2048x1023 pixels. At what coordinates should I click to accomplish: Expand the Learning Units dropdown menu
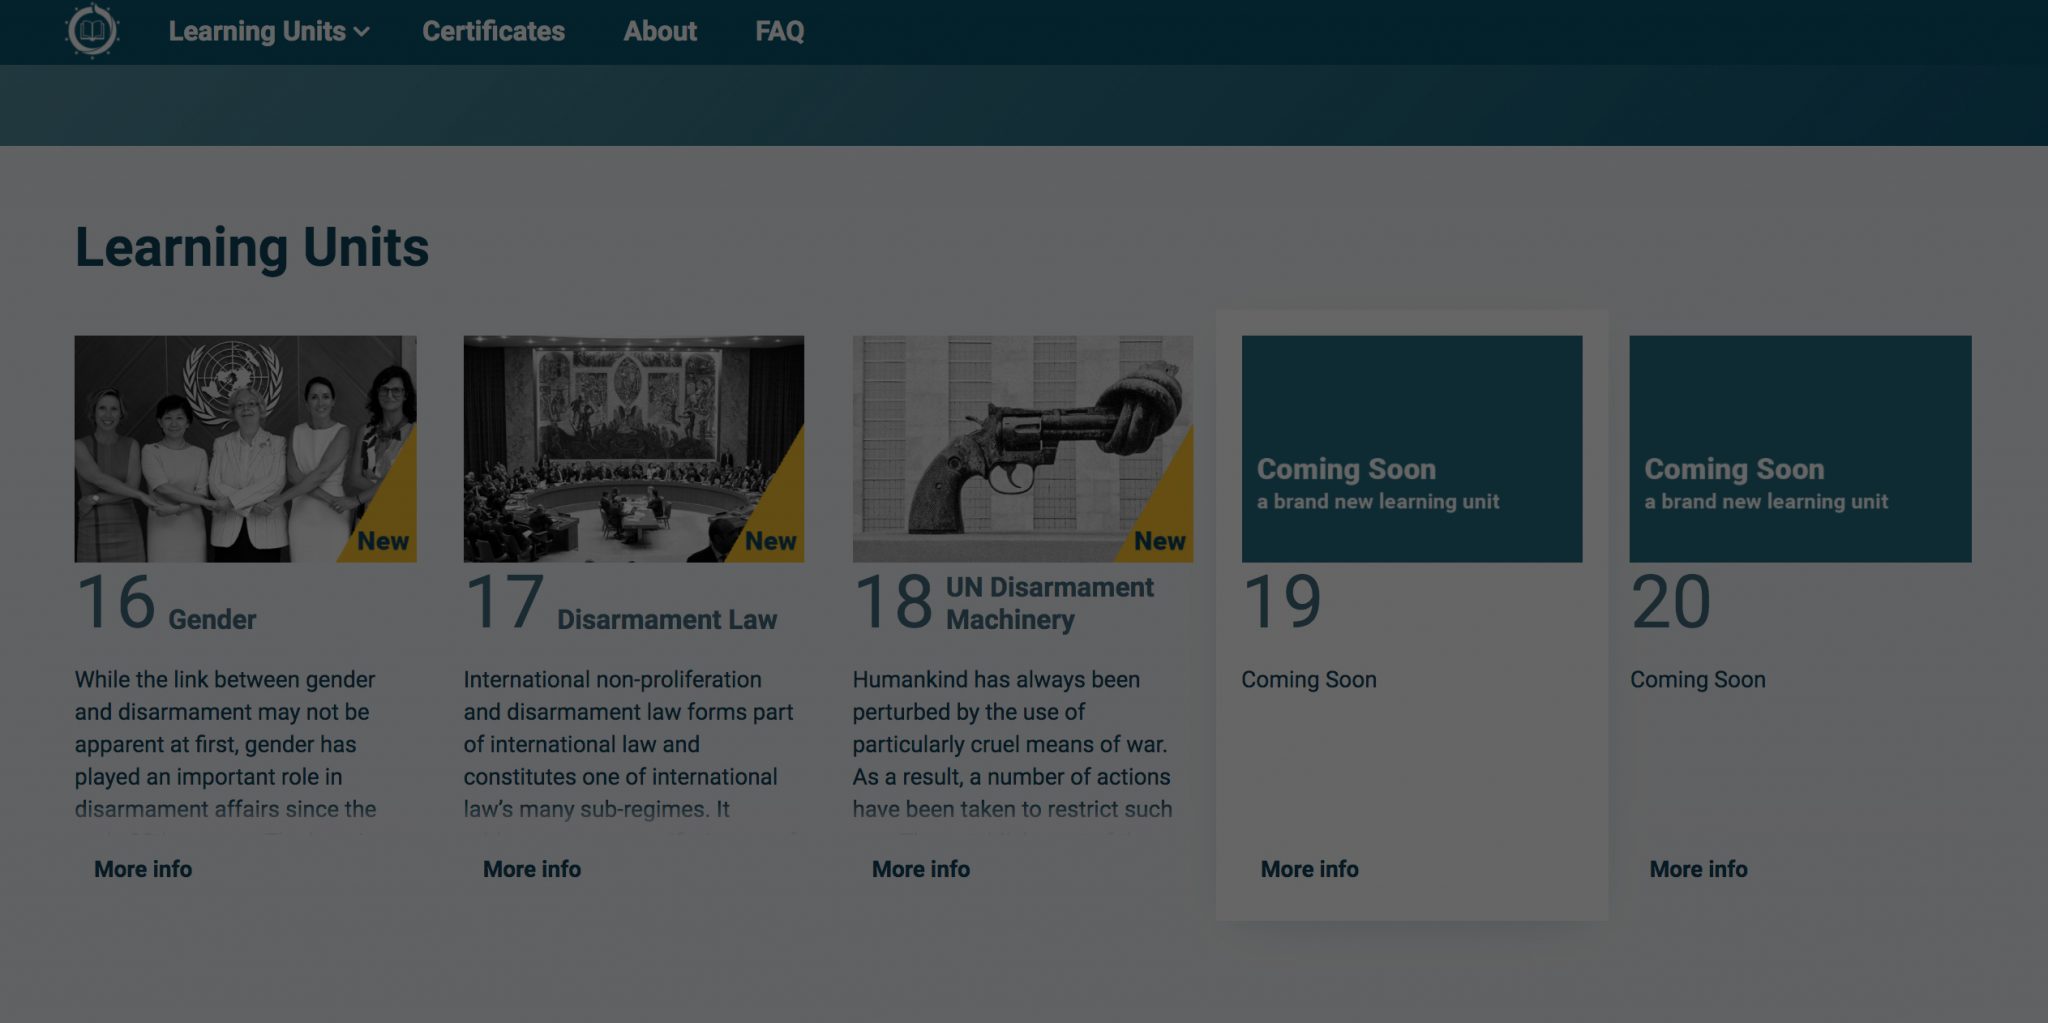(269, 32)
